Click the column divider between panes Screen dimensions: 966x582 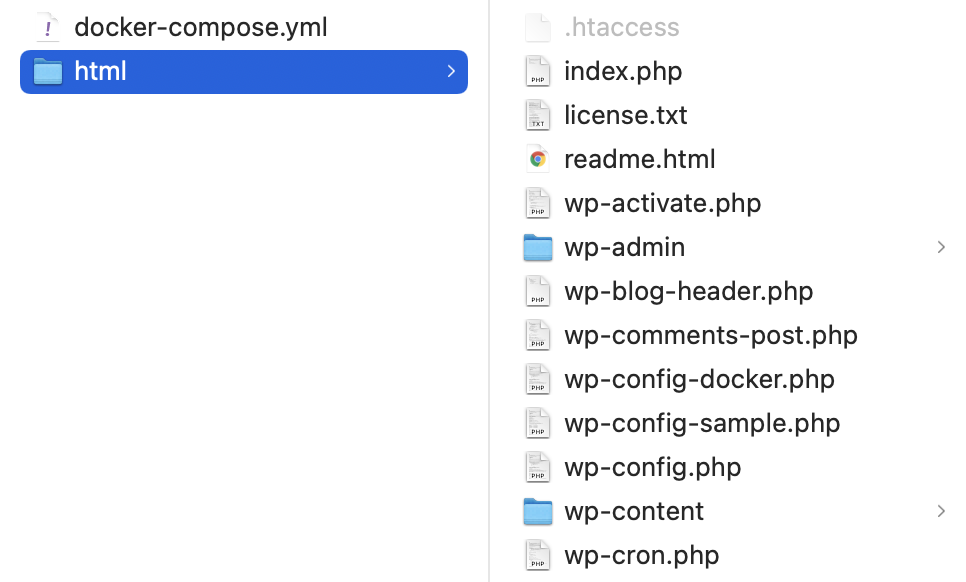[489, 291]
